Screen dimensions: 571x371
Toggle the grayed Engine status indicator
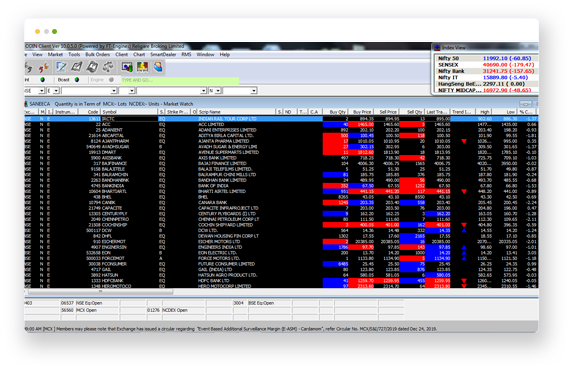111,80
